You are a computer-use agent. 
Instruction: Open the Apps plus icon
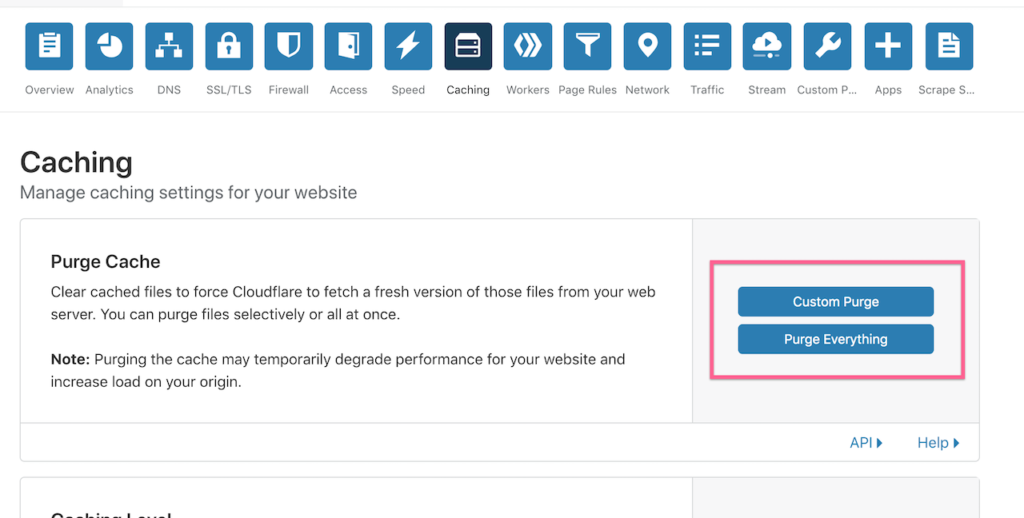pos(888,46)
